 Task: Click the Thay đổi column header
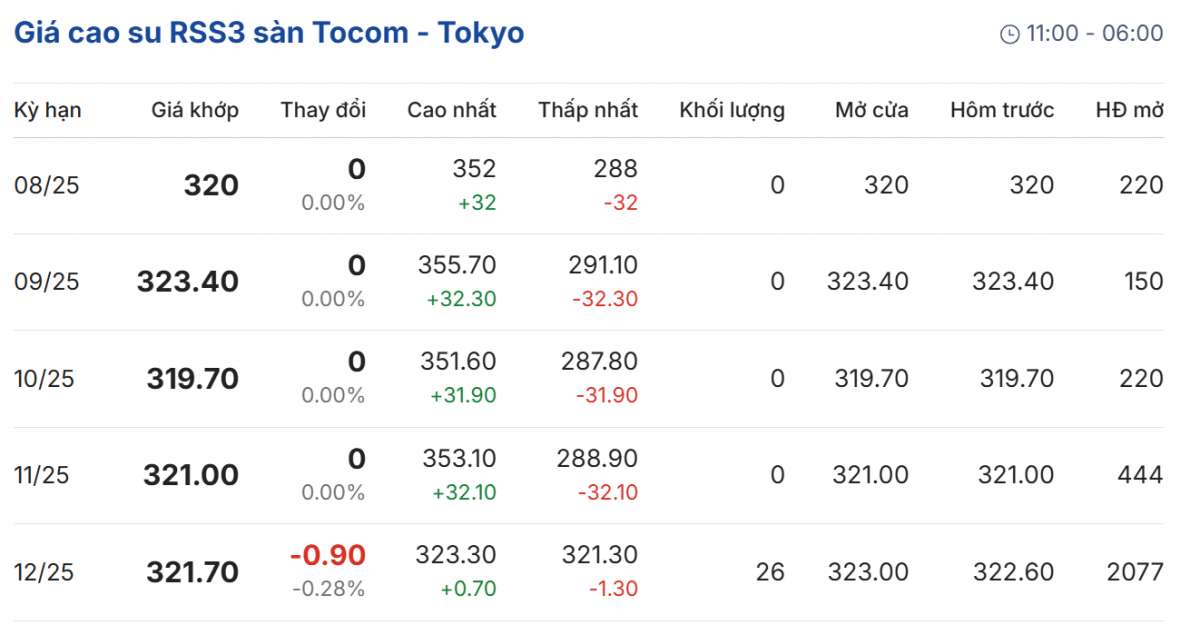(323, 110)
